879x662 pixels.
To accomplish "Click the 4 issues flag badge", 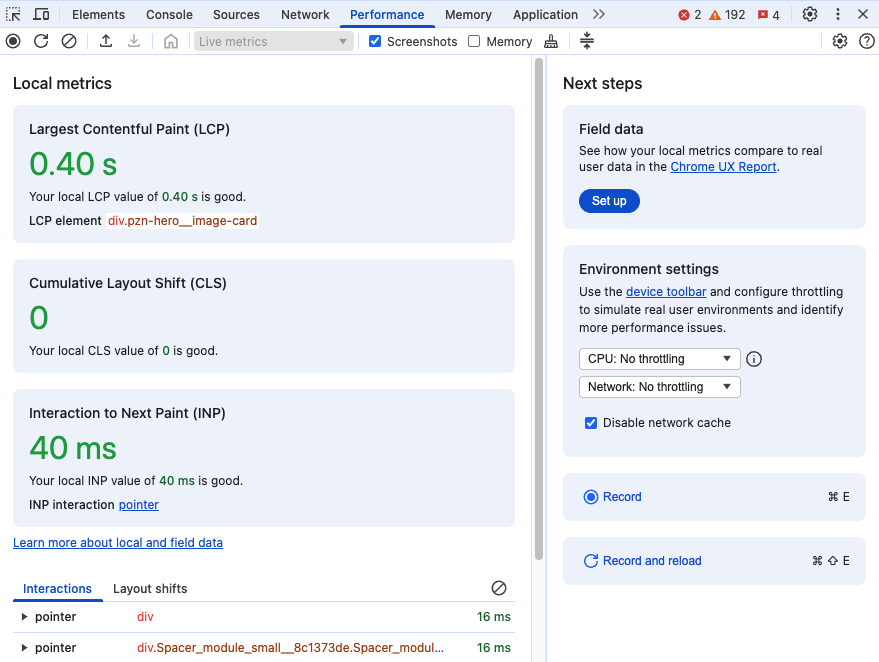I will (769, 15).
